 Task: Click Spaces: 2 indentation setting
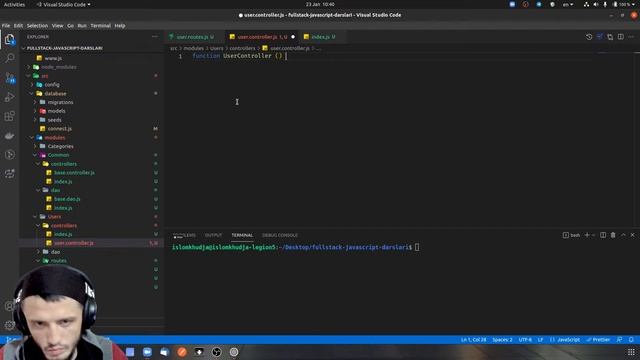tap(502, 340)
